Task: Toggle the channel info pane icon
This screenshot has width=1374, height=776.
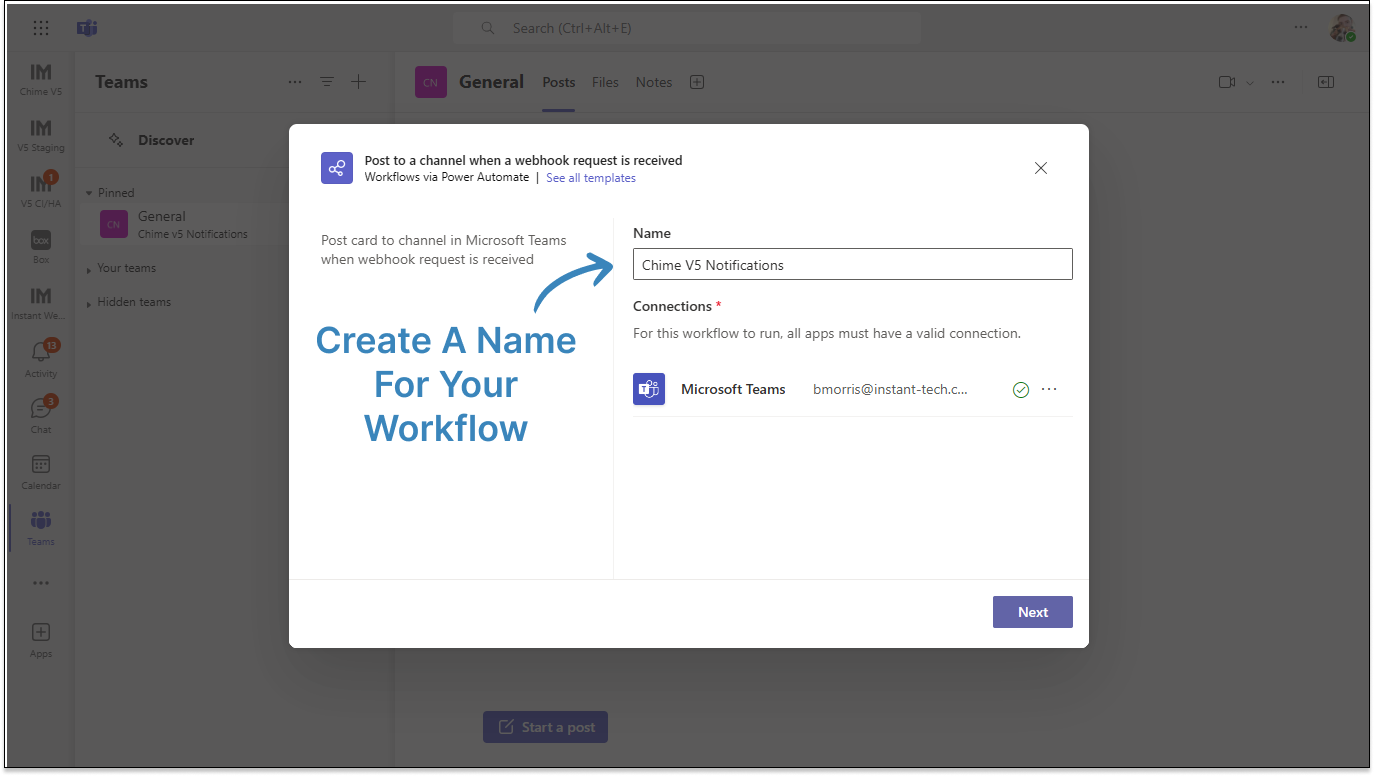Action: point(1326,82)
